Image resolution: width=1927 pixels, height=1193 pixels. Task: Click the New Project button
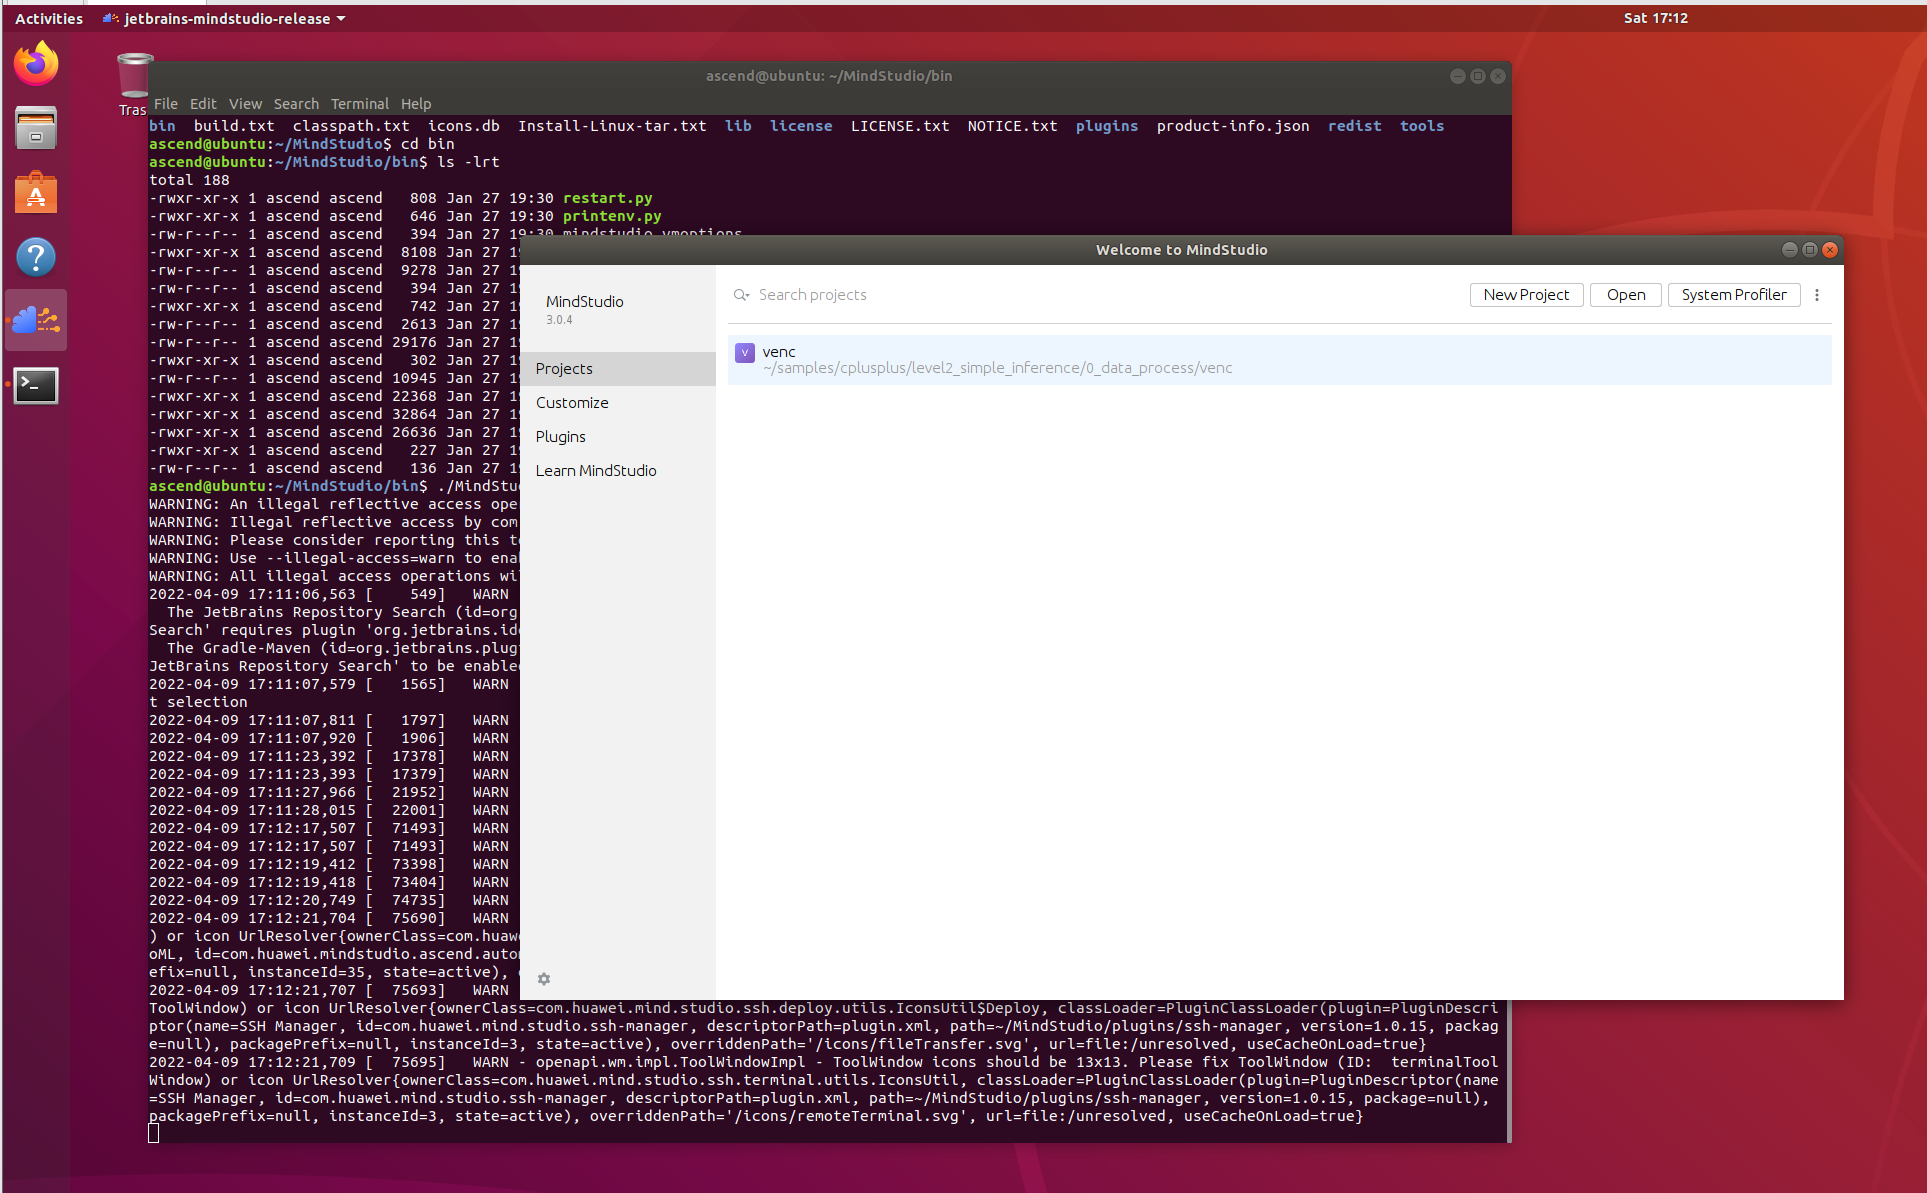(x=1525, y=295)
